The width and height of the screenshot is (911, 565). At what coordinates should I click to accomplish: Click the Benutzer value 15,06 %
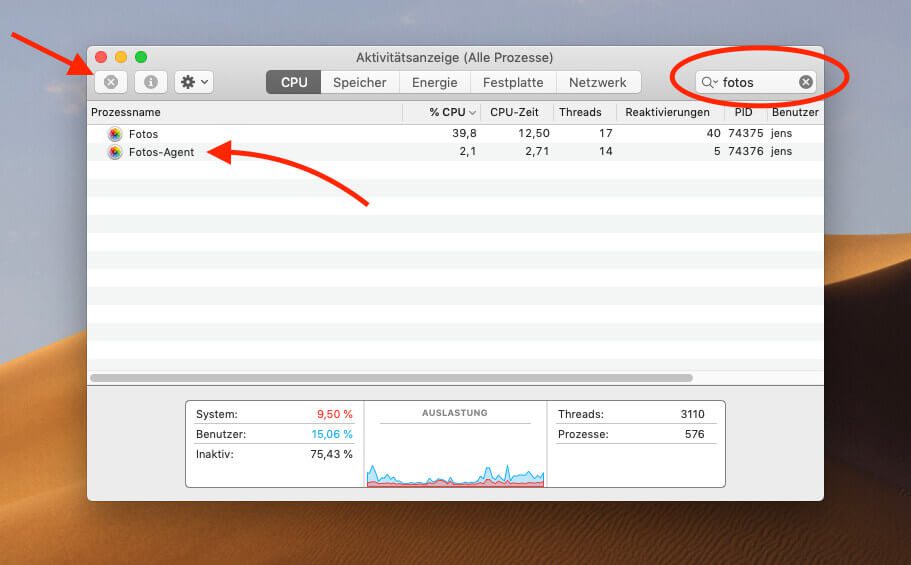click(x=332, y=434)
